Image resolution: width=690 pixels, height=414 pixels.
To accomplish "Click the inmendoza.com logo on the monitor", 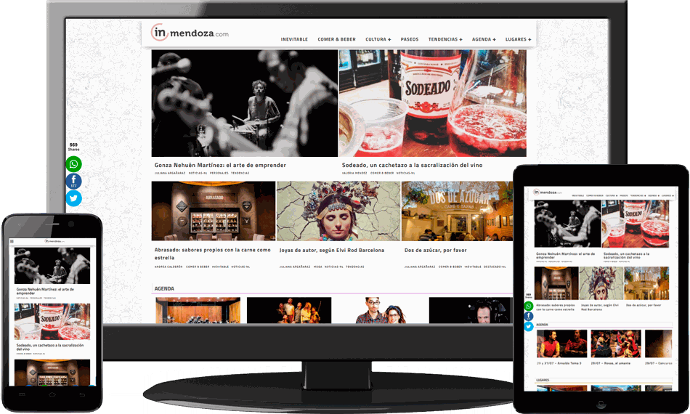I will pos(190,34).
